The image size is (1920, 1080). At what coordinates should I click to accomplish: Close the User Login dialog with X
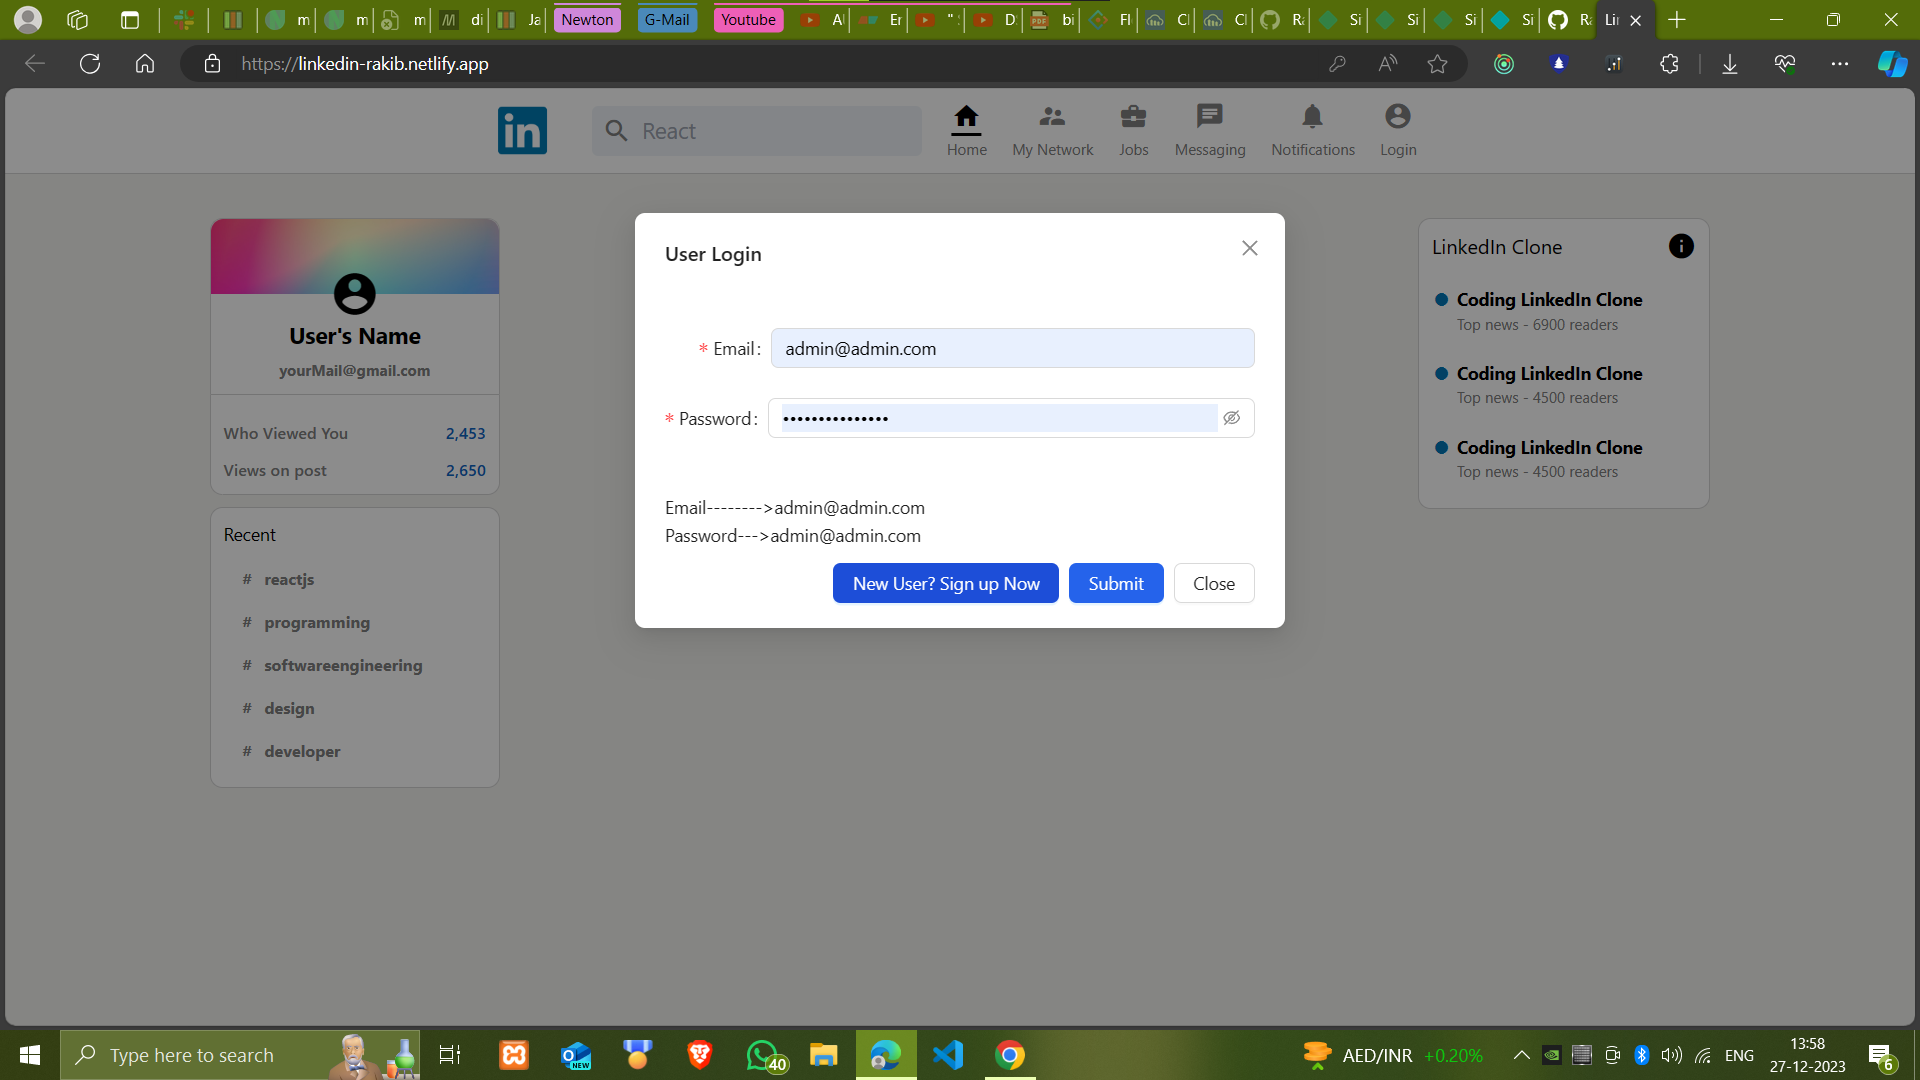click(1250, 248)
